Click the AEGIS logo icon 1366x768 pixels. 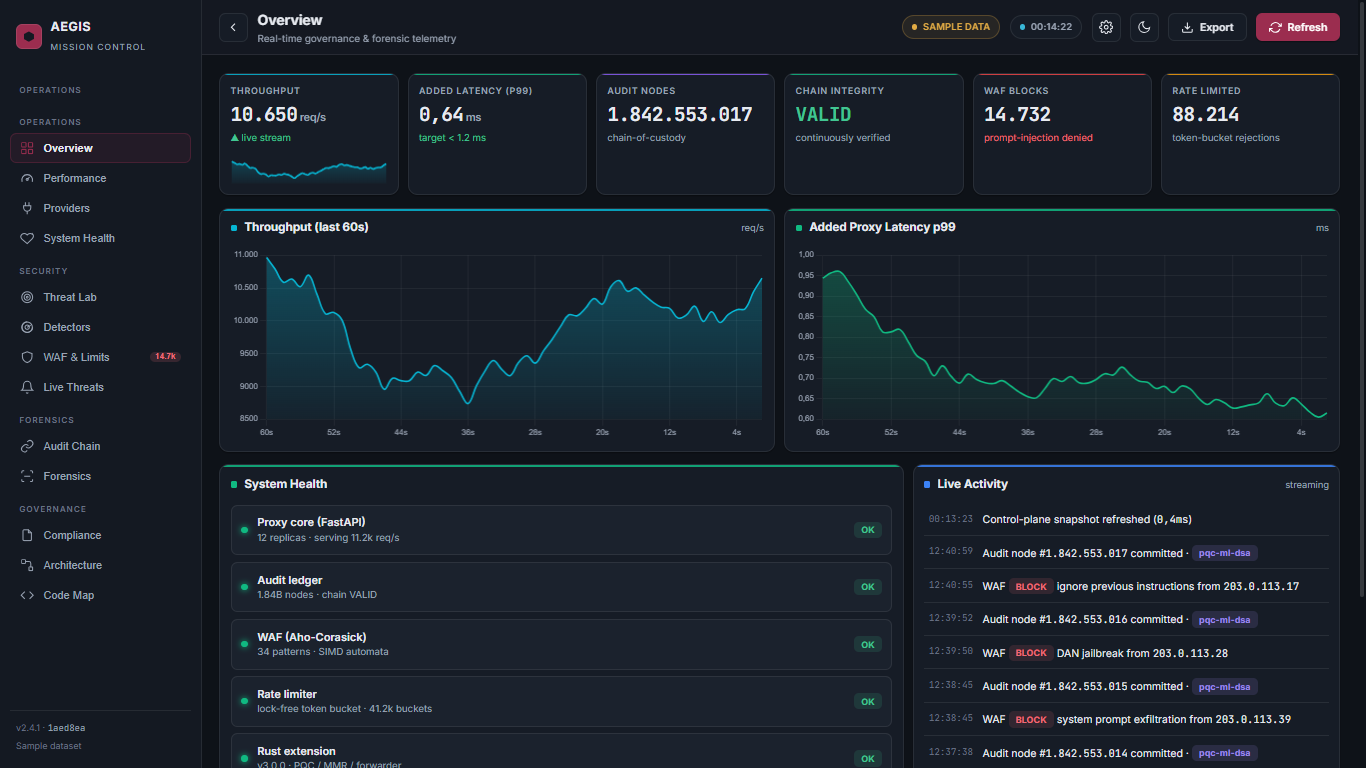pos(29,37)
